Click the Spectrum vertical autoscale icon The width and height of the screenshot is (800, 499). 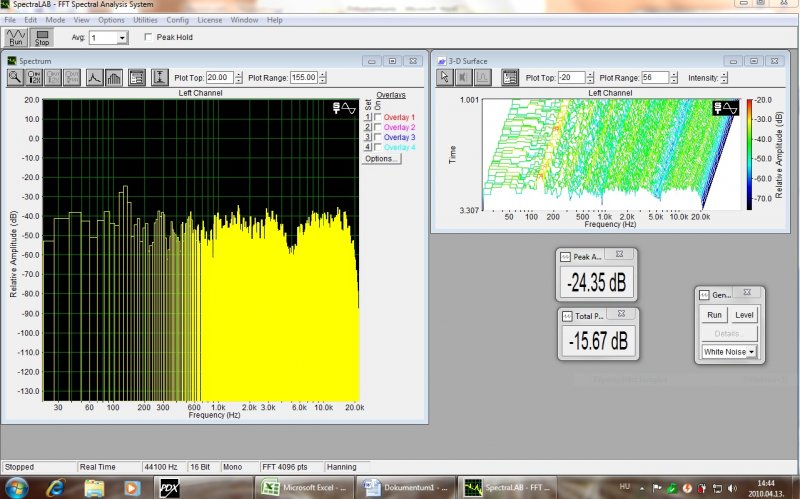(x=159, y=77)
